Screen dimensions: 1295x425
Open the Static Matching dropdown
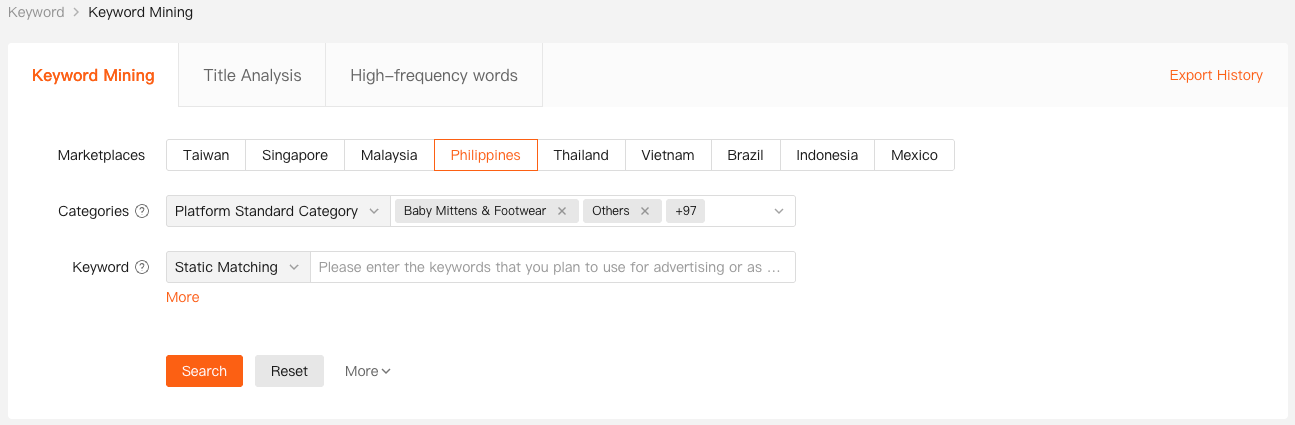(238, 267)
